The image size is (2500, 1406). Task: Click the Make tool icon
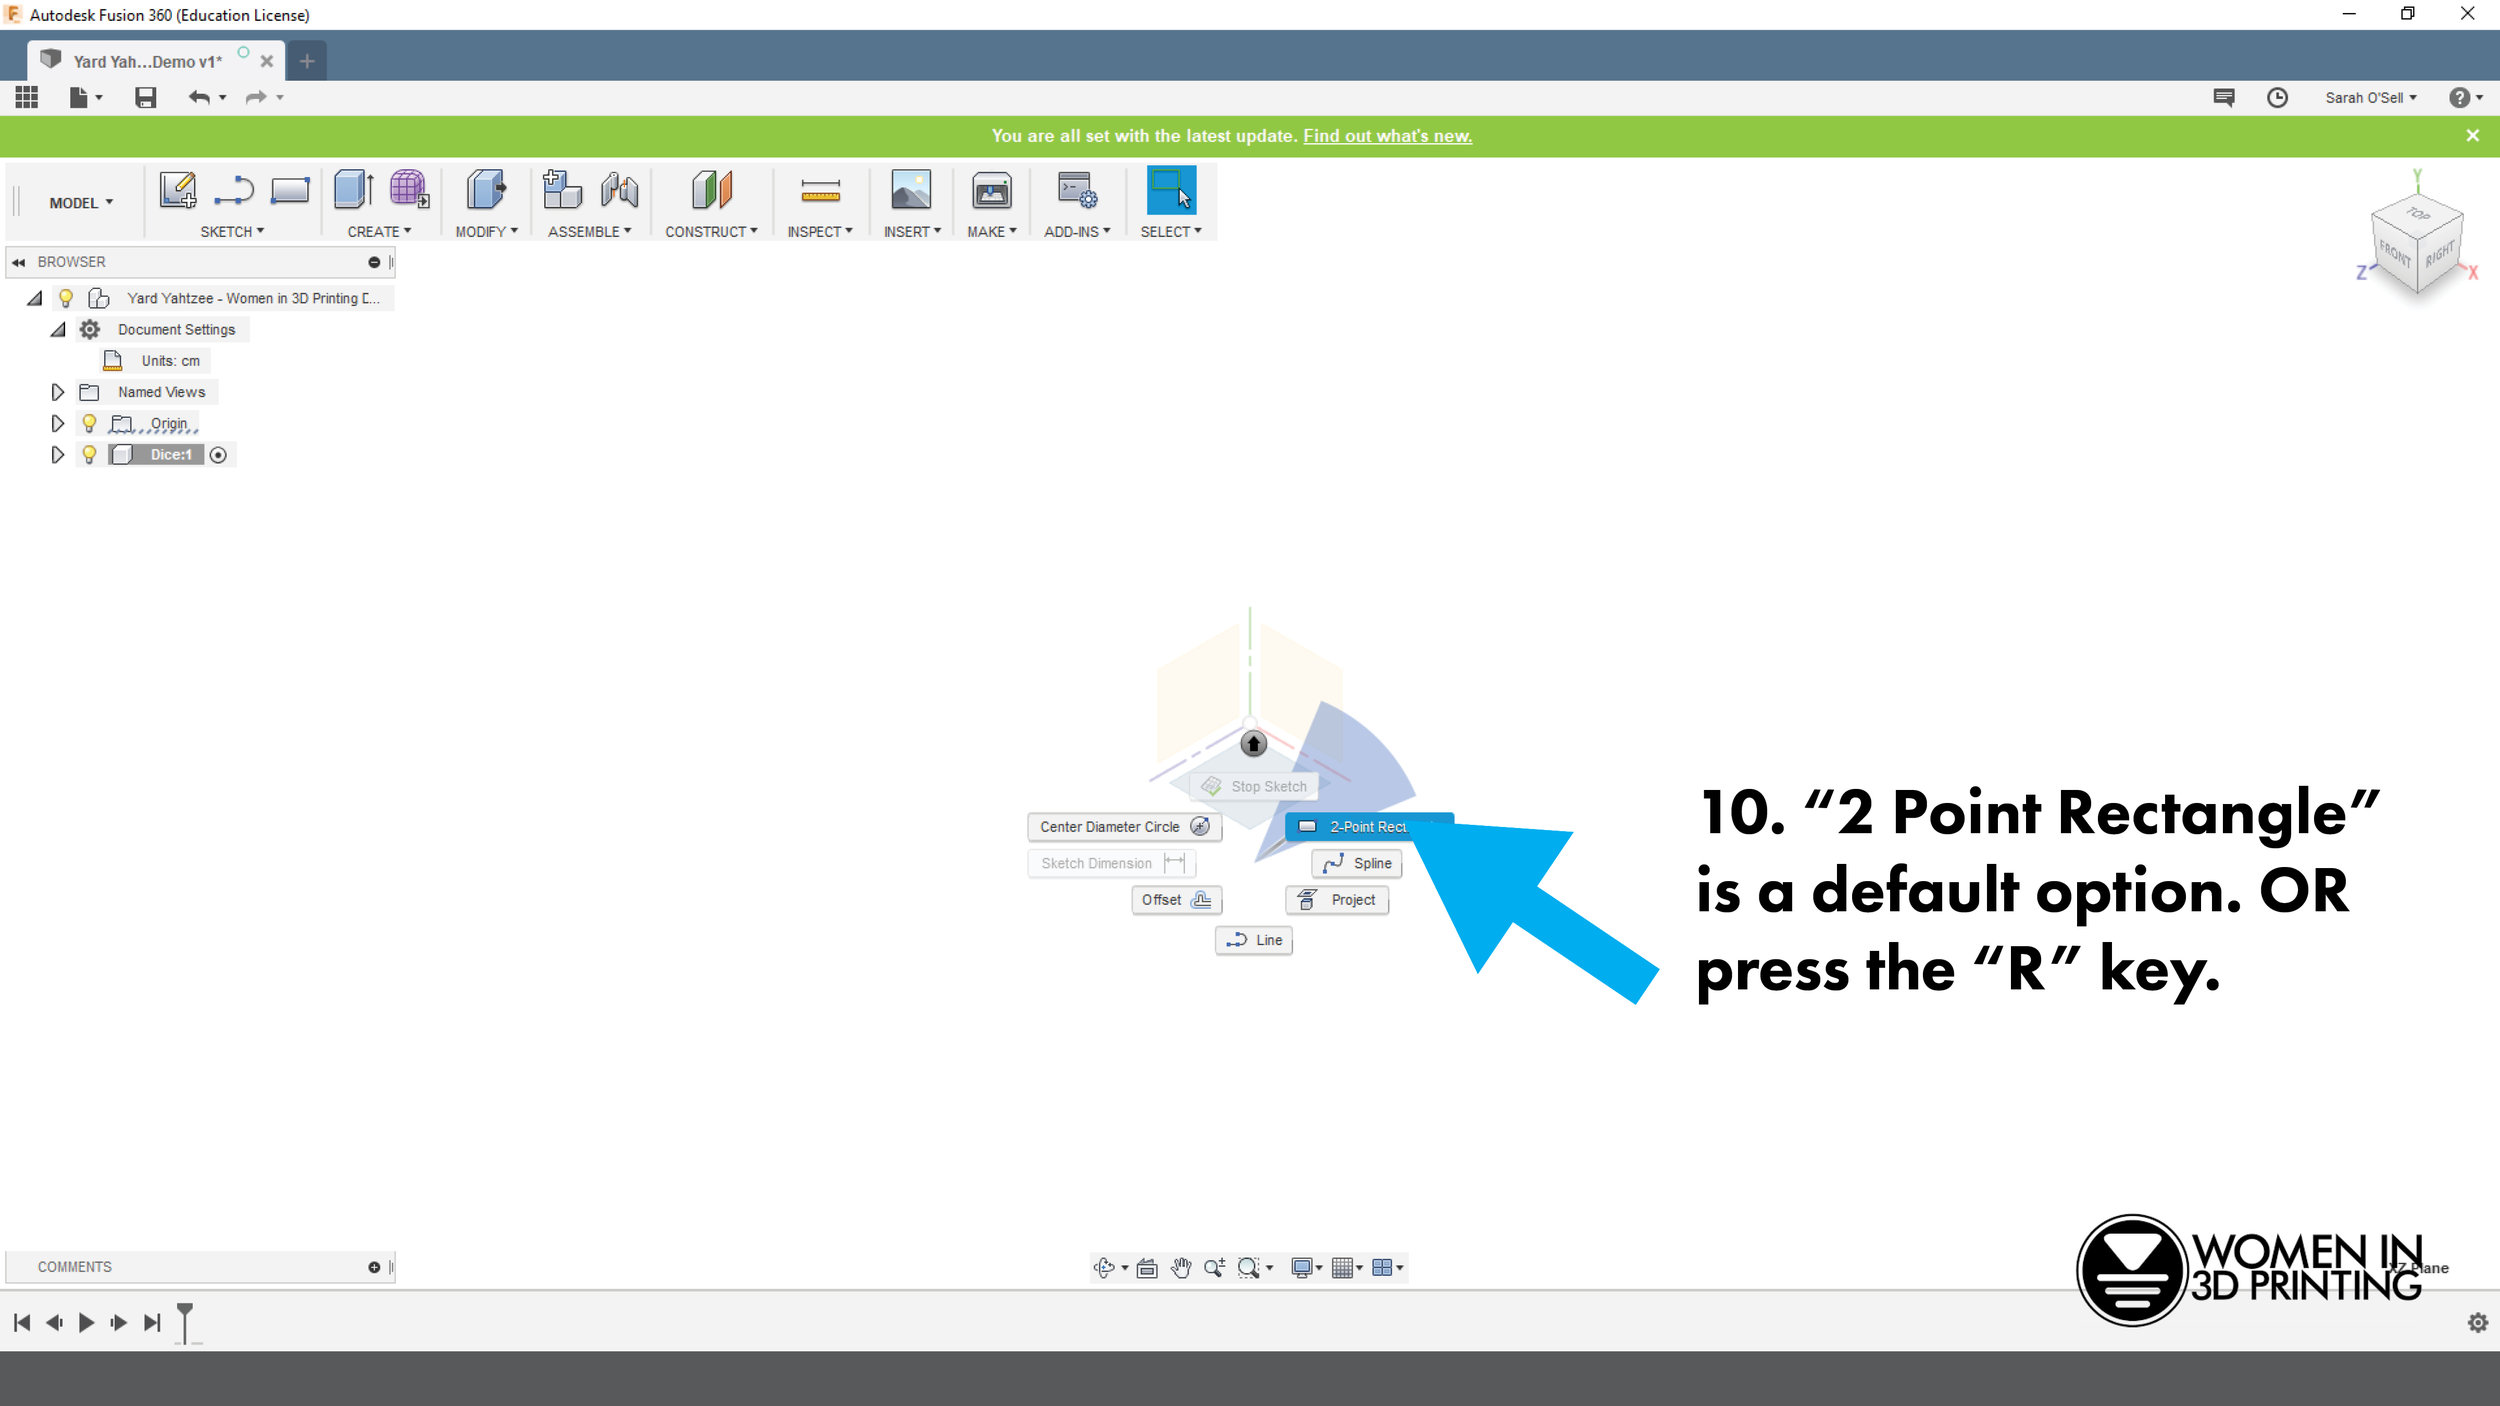991,191
